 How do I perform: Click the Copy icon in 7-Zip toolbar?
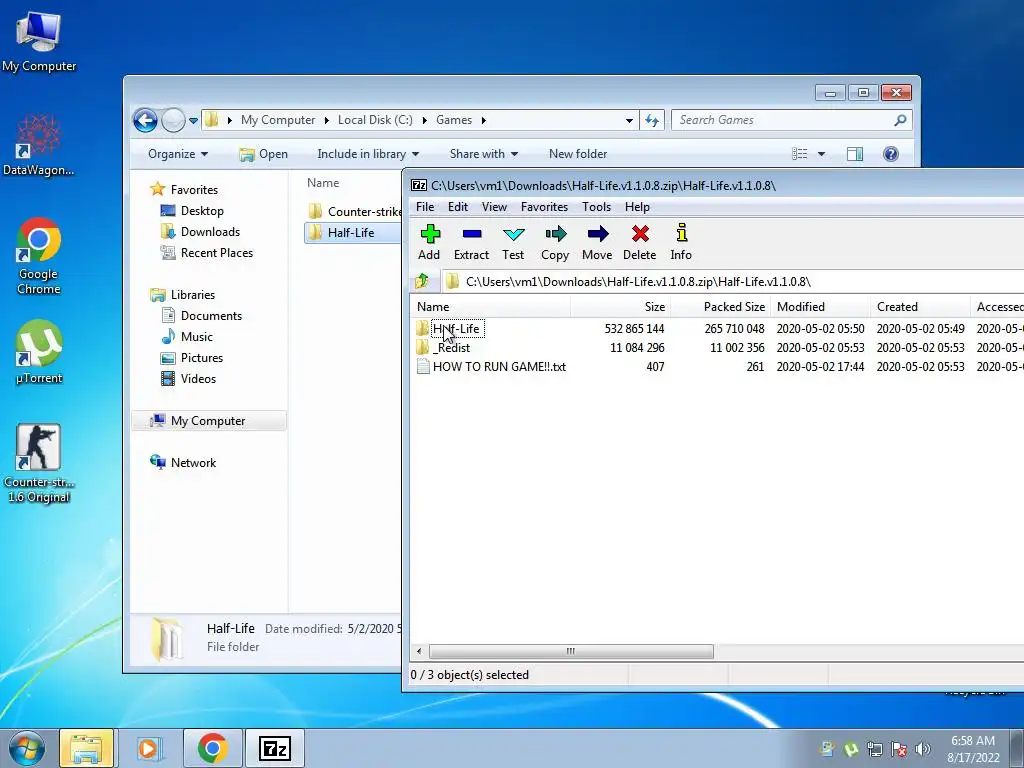tap(554, 242)
